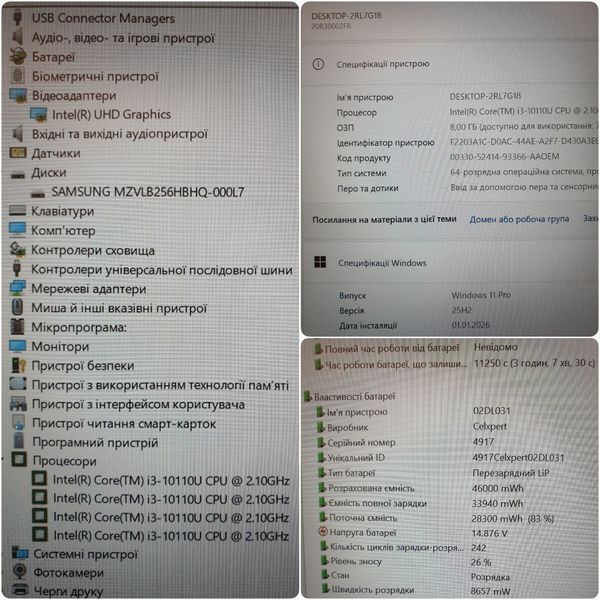Click the monitor icon beside Відеоадаптери

click(x=18, y=95)
